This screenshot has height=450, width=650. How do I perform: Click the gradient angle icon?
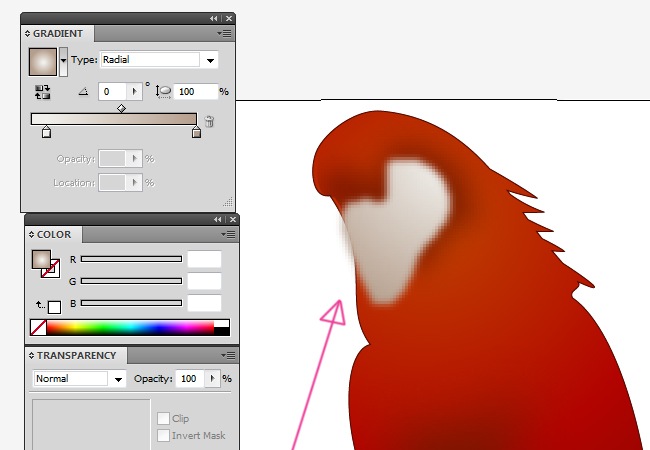click(x=83, y=92)
